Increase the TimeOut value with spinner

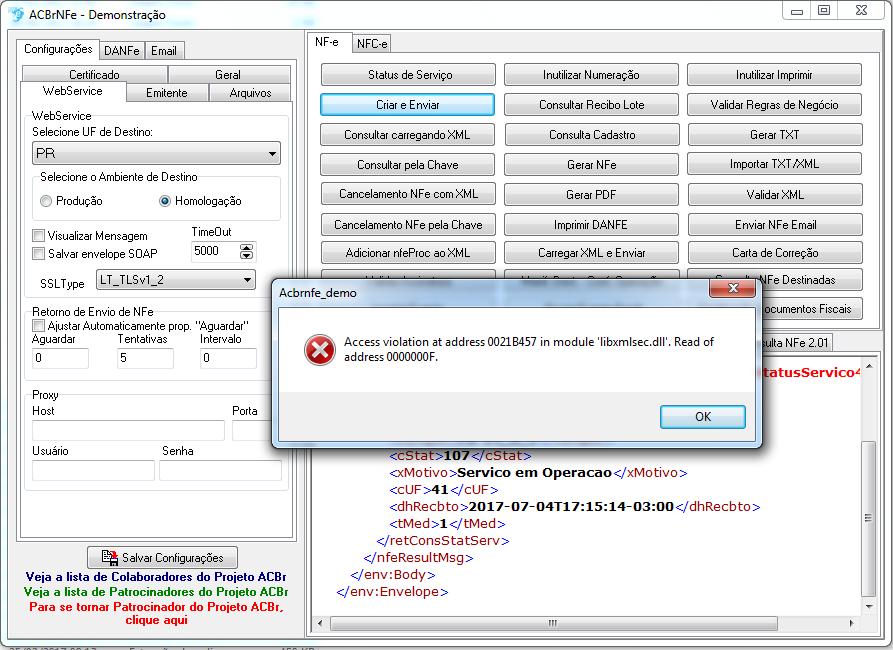point(247,247)
